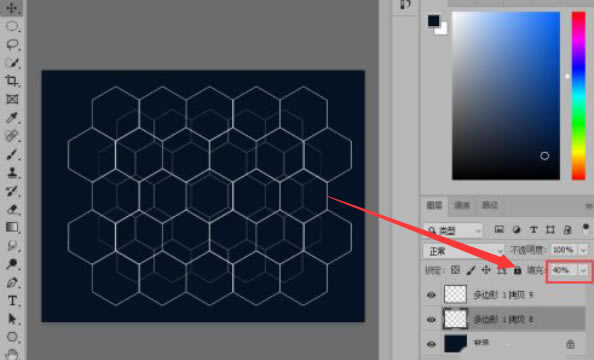Click the dark foreground color swatch
Image resolution: width=594 pixels, height=360 pixels.
coord(433,20)
